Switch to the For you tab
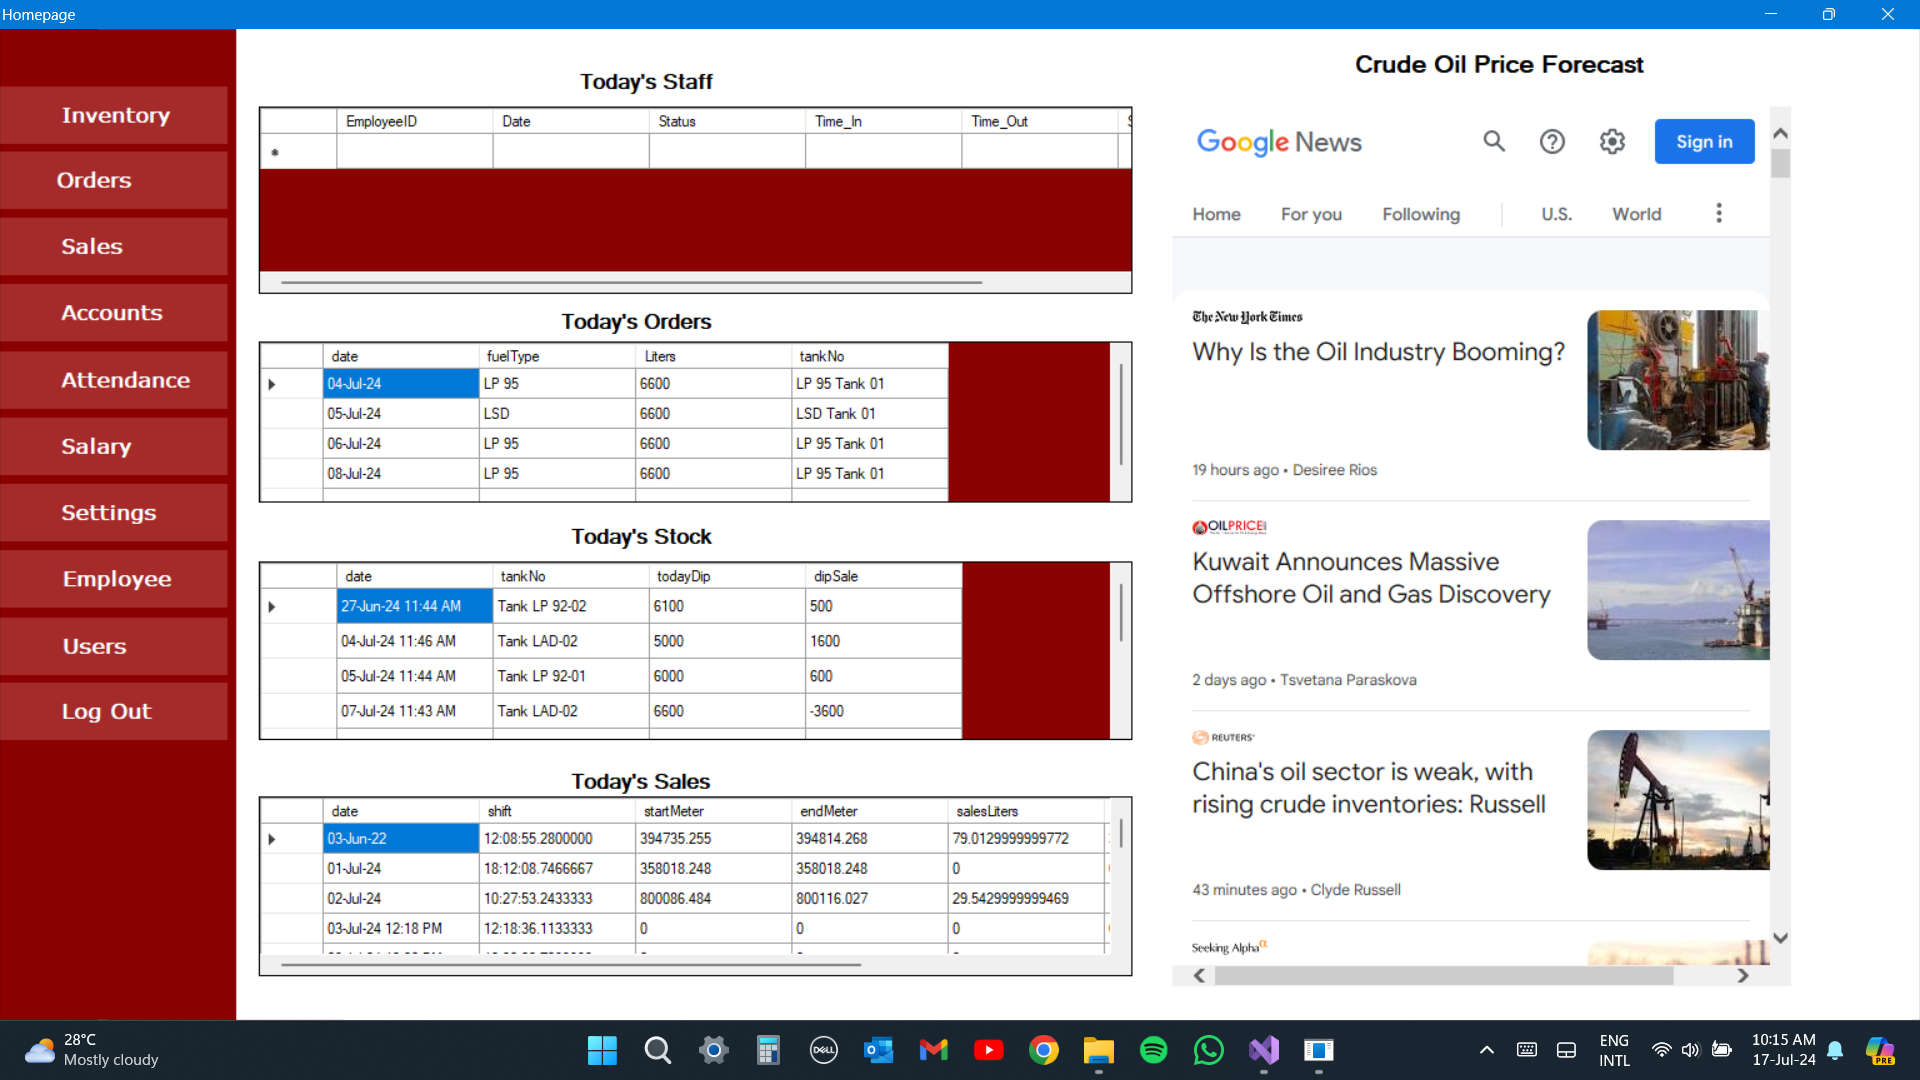The height and width of the screenshot is (1080, 1920). 1311,214
